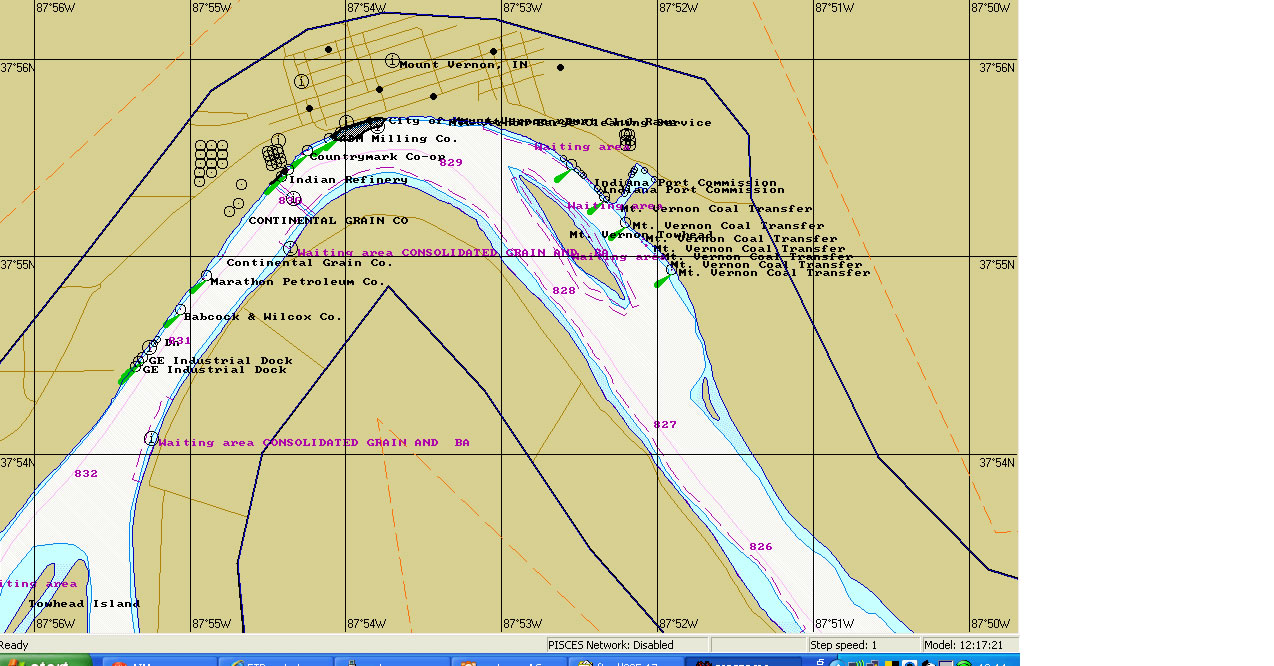Click mixed-case Continental Grain Co. label
The image size is (1274, 666).
tap(309, 263)
